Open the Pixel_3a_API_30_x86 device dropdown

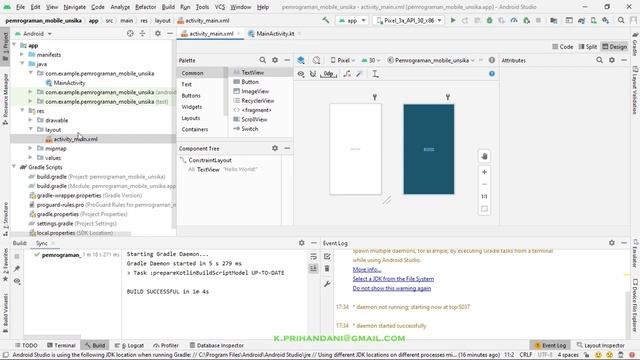[409, 20]
